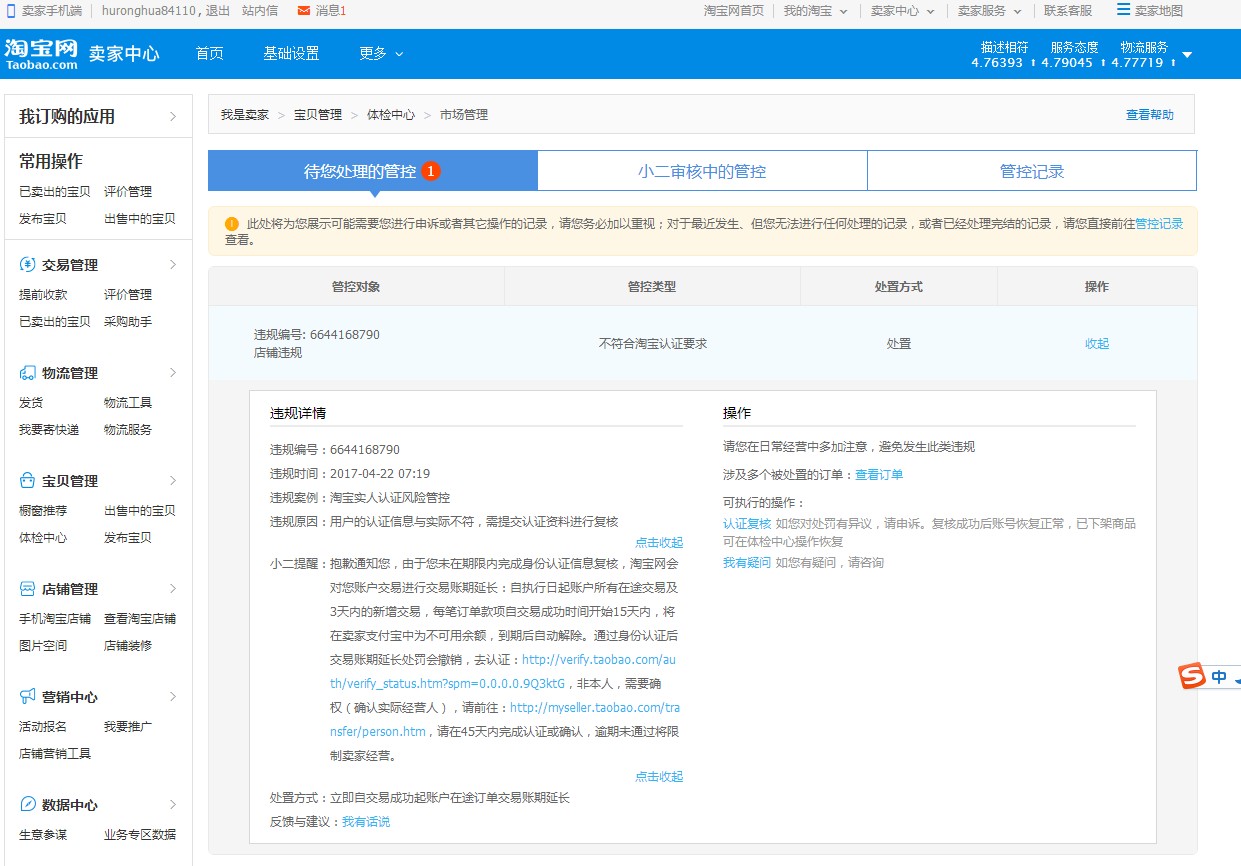
Task: Click the 营销中心 megaphone icon
Action: click(27, 697)
